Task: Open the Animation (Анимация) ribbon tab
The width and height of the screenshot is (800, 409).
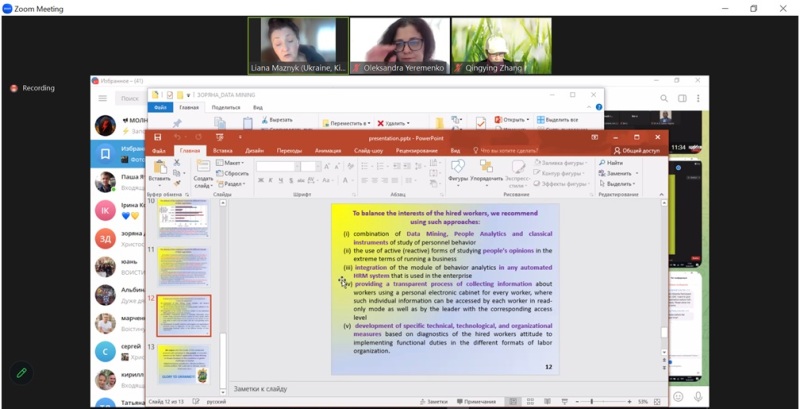Action: point(327,151)
